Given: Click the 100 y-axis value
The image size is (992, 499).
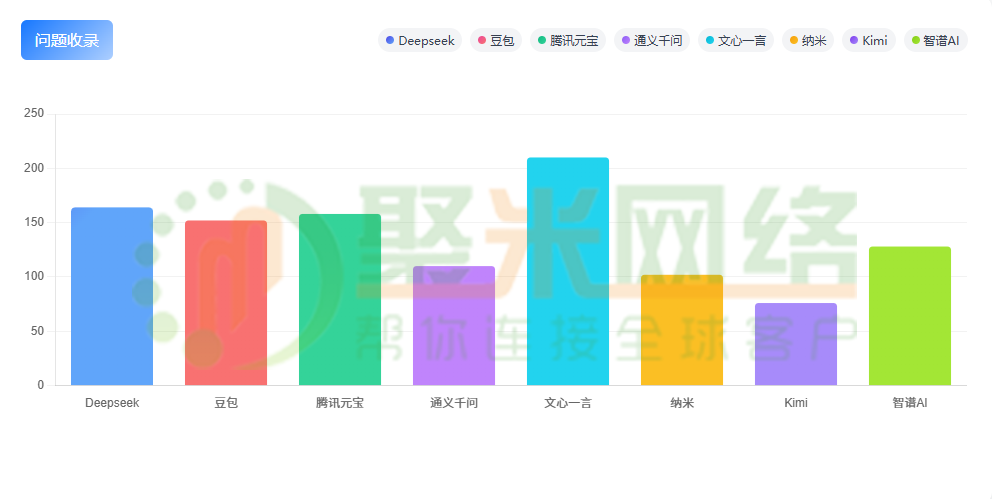Looking at the screenshot, I should 34,276.
